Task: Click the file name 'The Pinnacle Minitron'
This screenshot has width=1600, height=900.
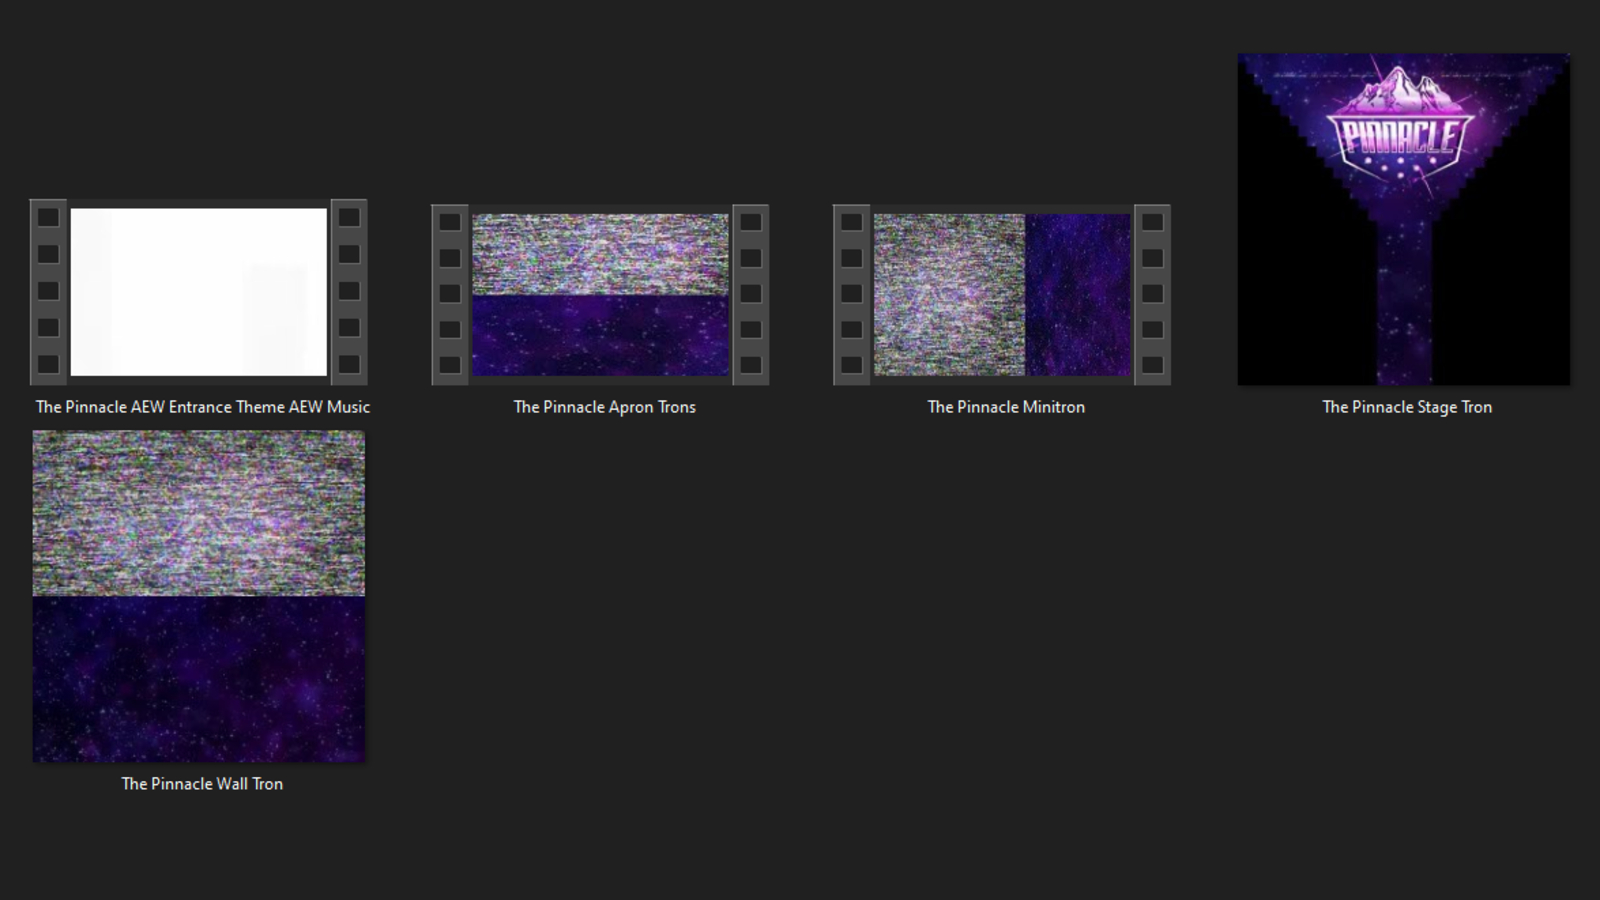Action: tap(1006, 407)
